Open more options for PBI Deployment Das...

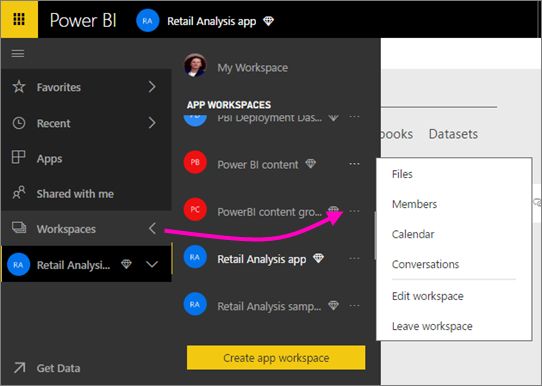tap(354, 117)
